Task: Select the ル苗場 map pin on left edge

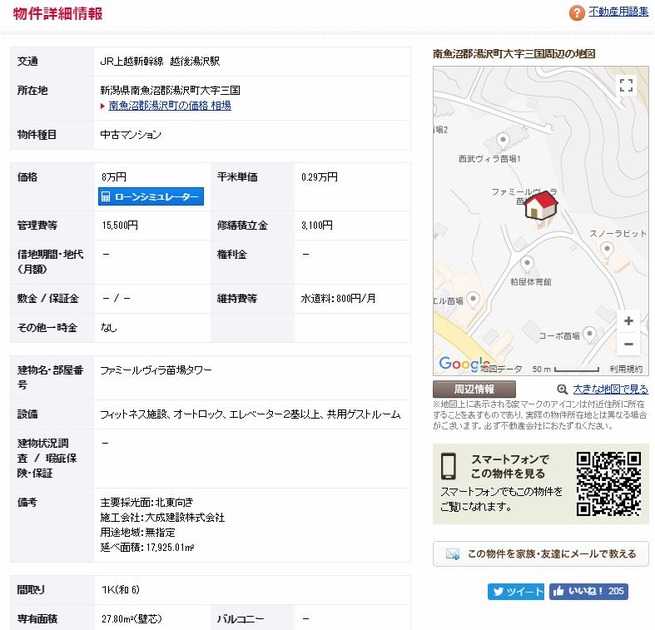Action: coord(472,300)
